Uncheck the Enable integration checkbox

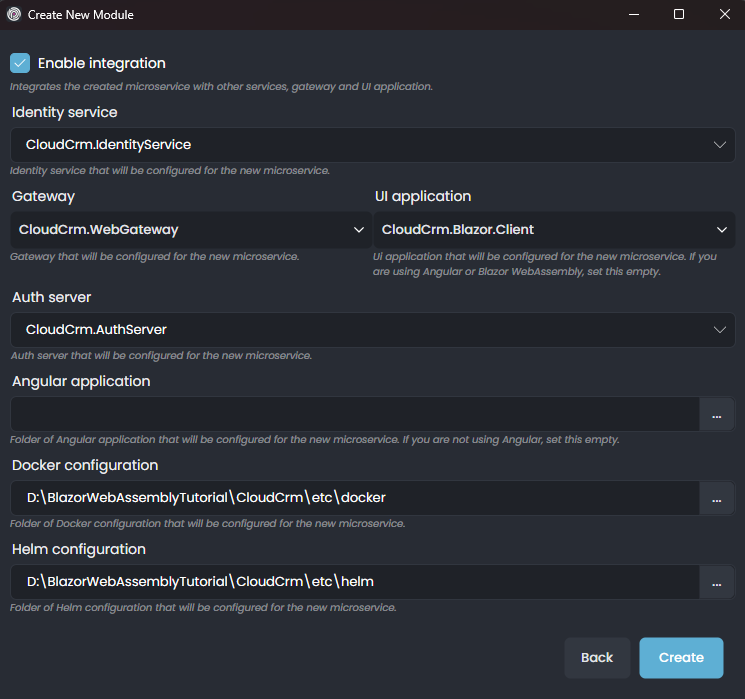20,63
